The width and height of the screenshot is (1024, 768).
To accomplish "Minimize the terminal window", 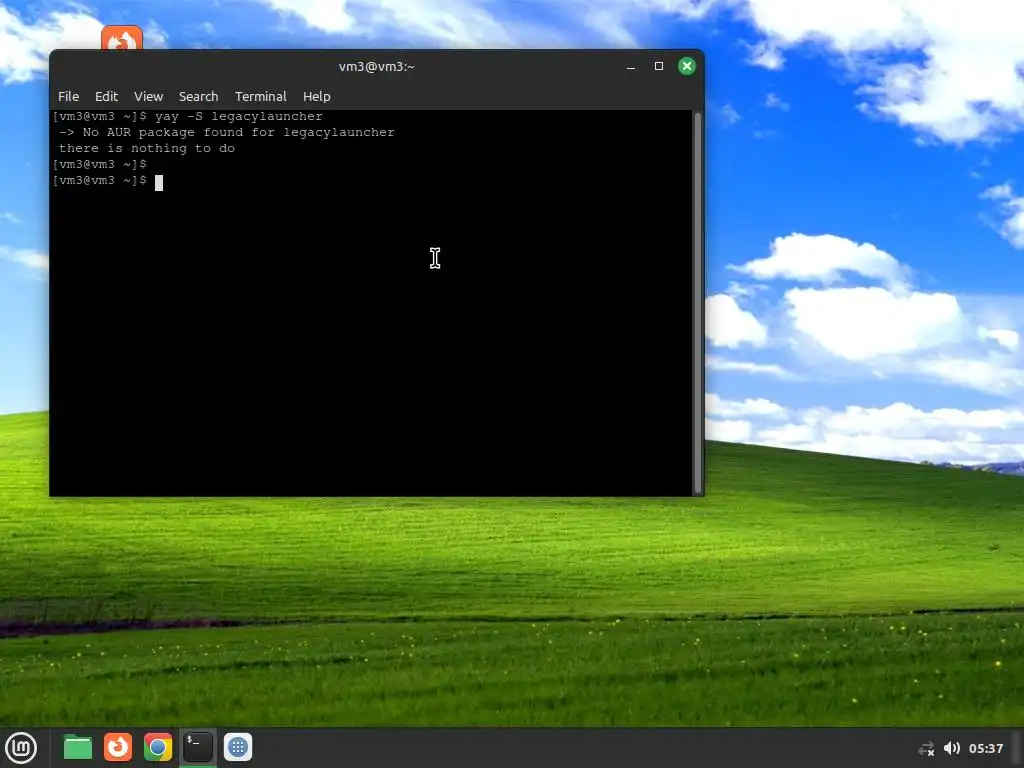I will pyautogui.click(x=631, y=67).
